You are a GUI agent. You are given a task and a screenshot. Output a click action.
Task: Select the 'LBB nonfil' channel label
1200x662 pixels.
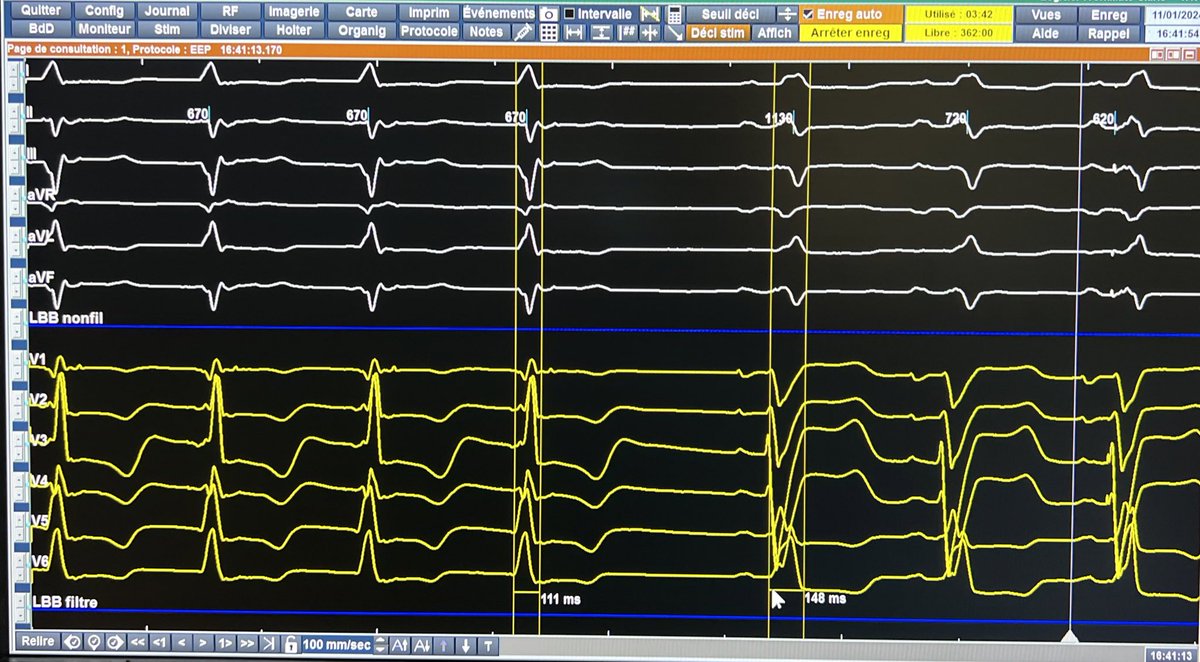coord(67,317)
